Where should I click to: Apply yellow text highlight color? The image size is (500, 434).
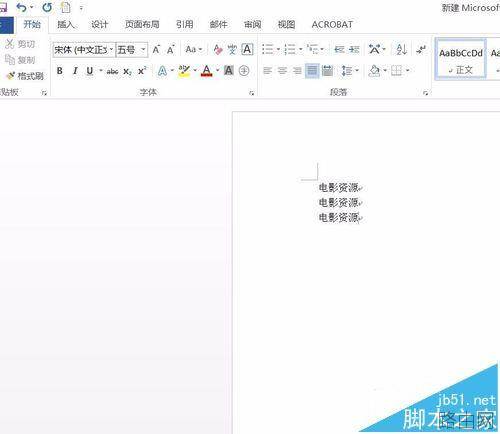pos(184,71)
